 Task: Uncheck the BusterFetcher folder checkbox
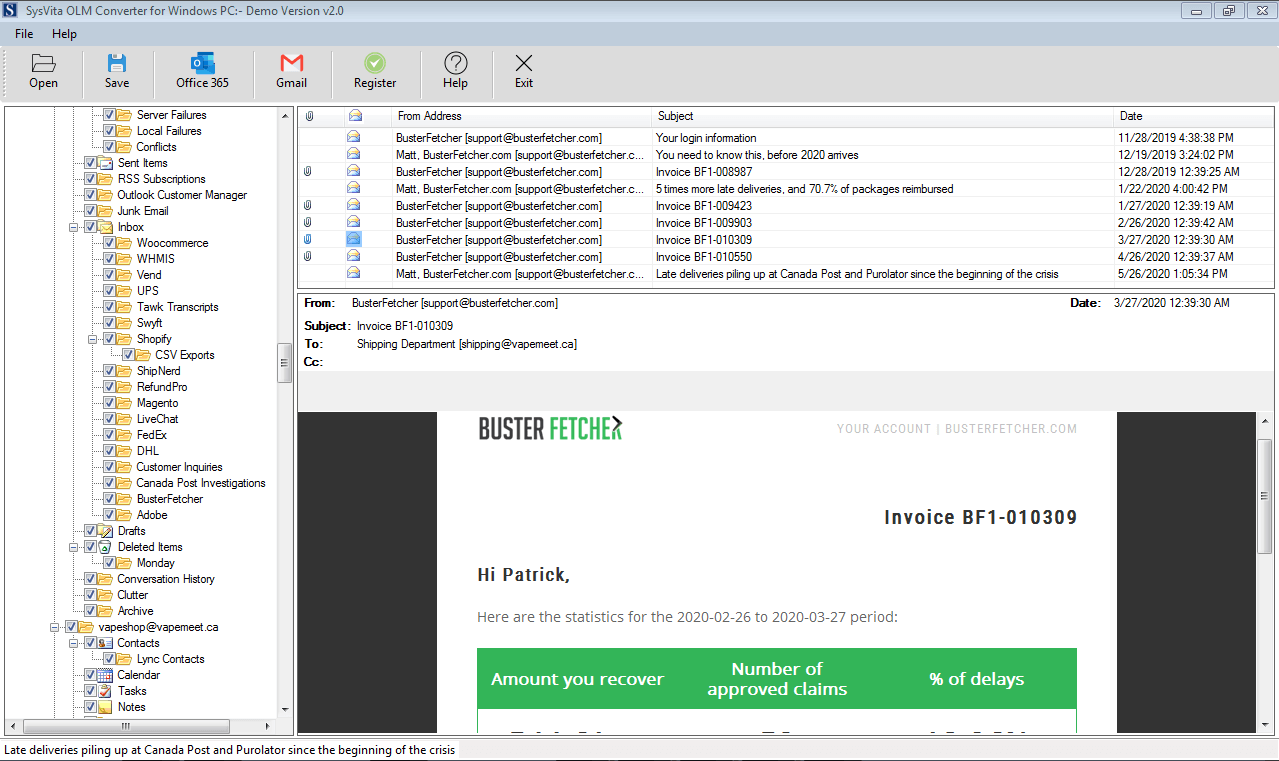[109, 499]
